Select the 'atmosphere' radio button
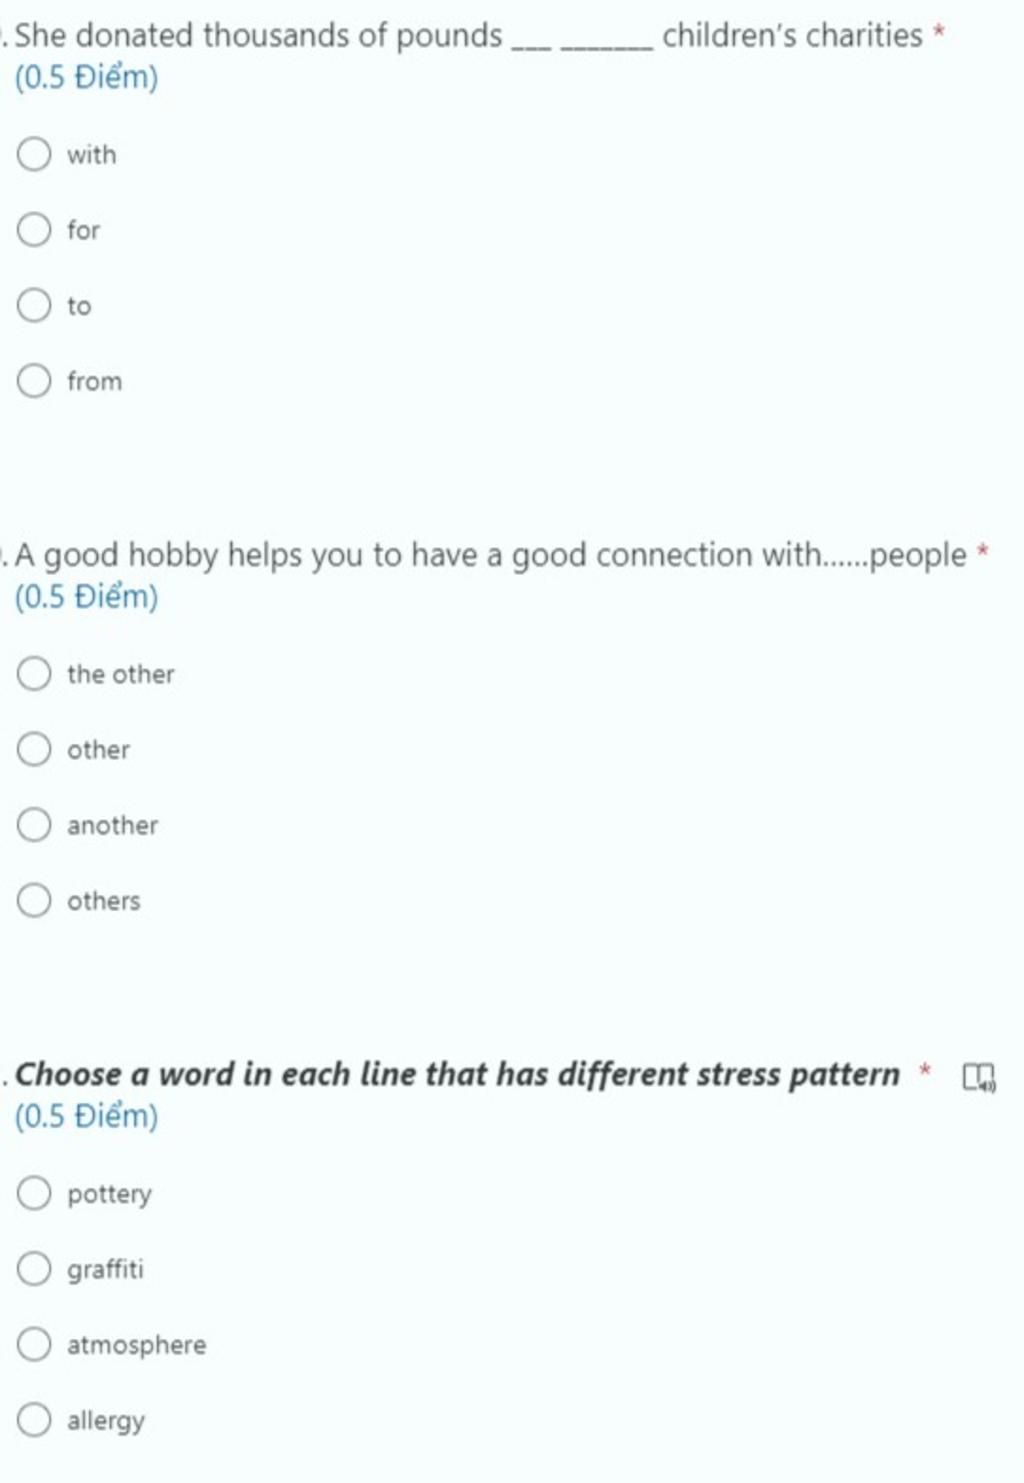 pos(34,1344)
